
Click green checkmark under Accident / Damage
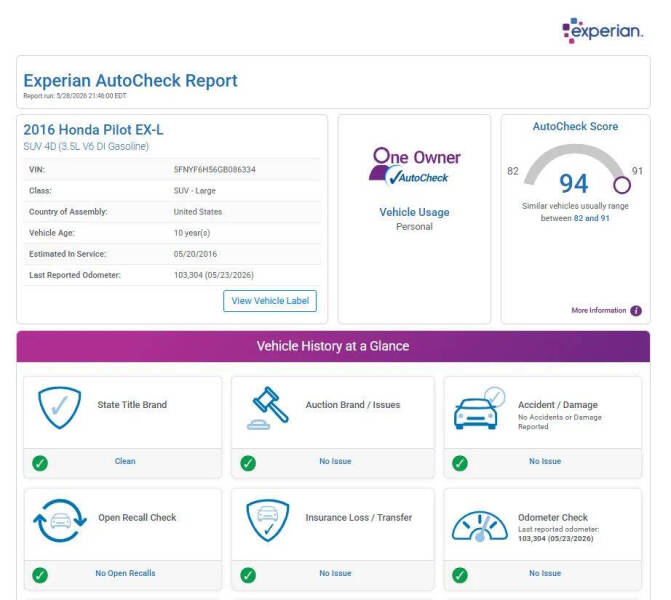(x=460, y=463)
